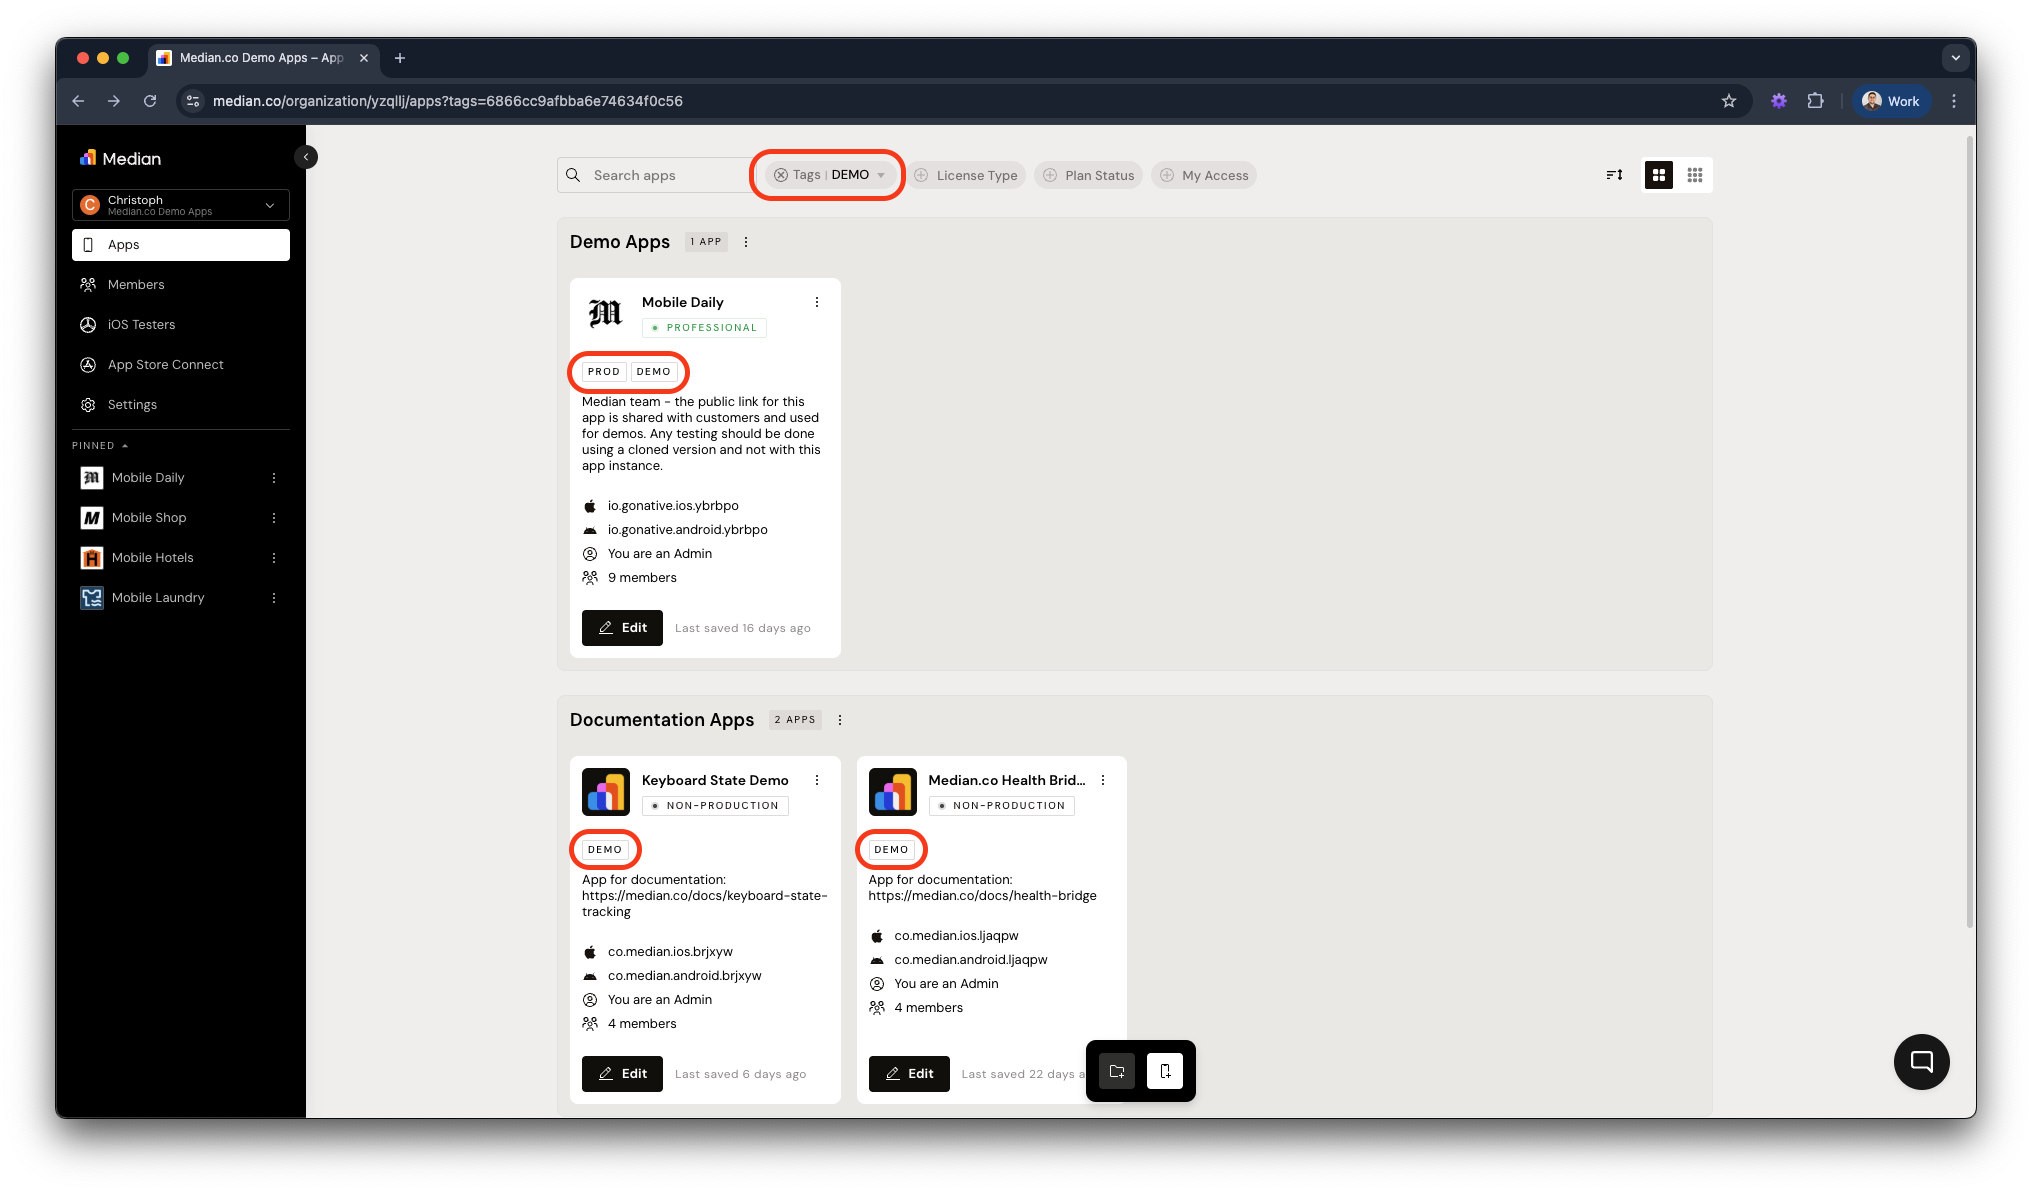The image size is (2032, 1192).
Task: Open pinned app Mobile Hotels
Action: point(153,558)
